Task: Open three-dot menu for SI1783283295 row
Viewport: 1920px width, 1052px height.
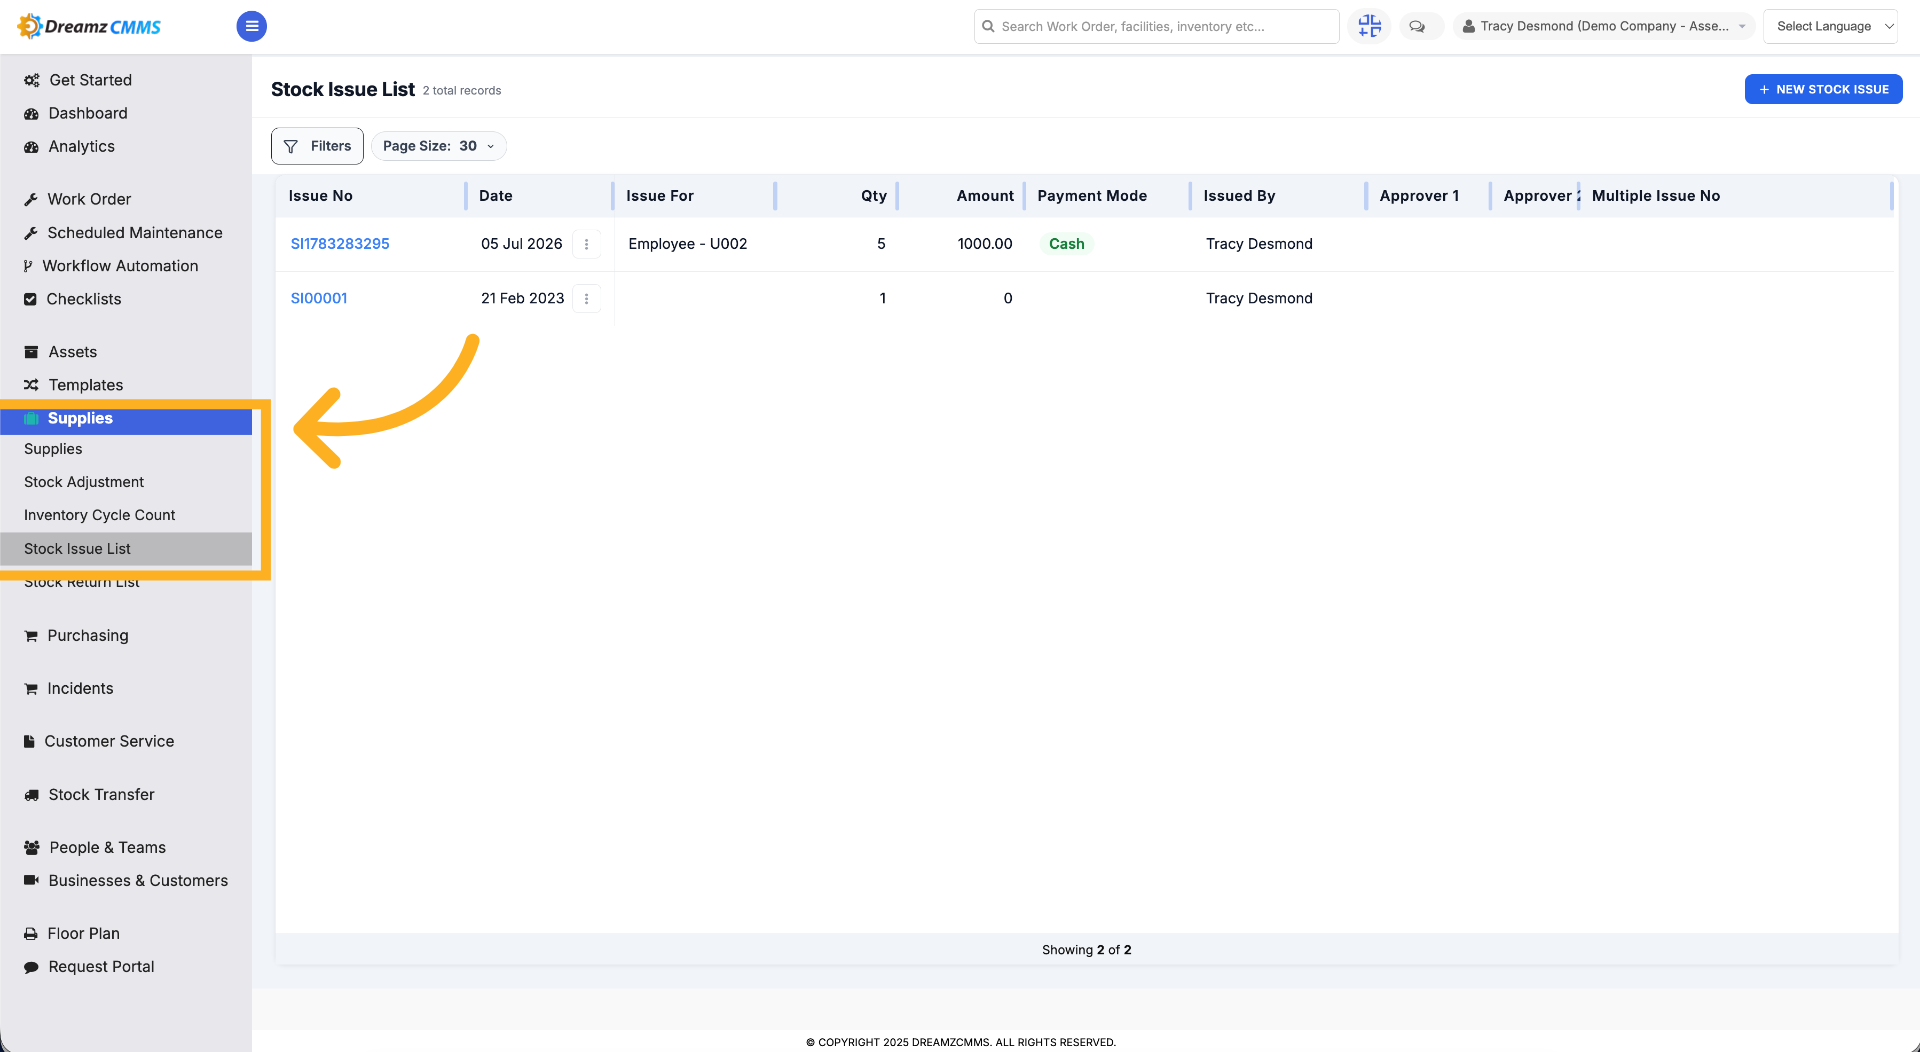Action: [x=586, y=244]
